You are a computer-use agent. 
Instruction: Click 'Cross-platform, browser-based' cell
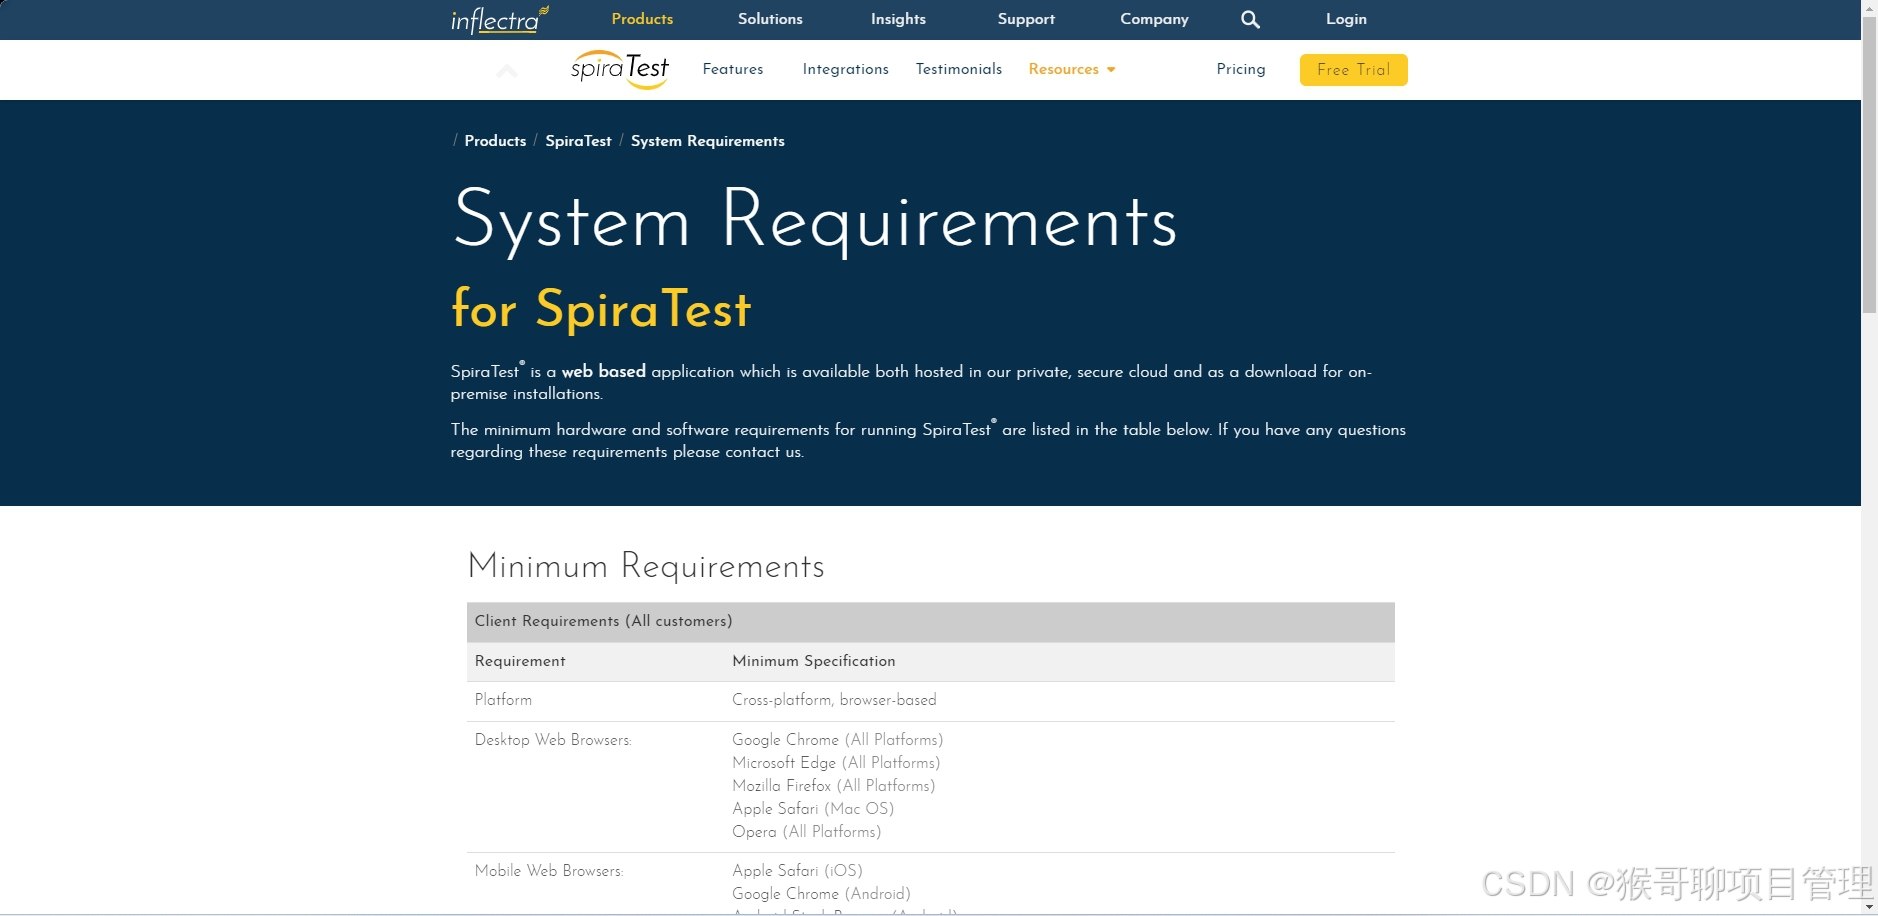click(834, 700)
